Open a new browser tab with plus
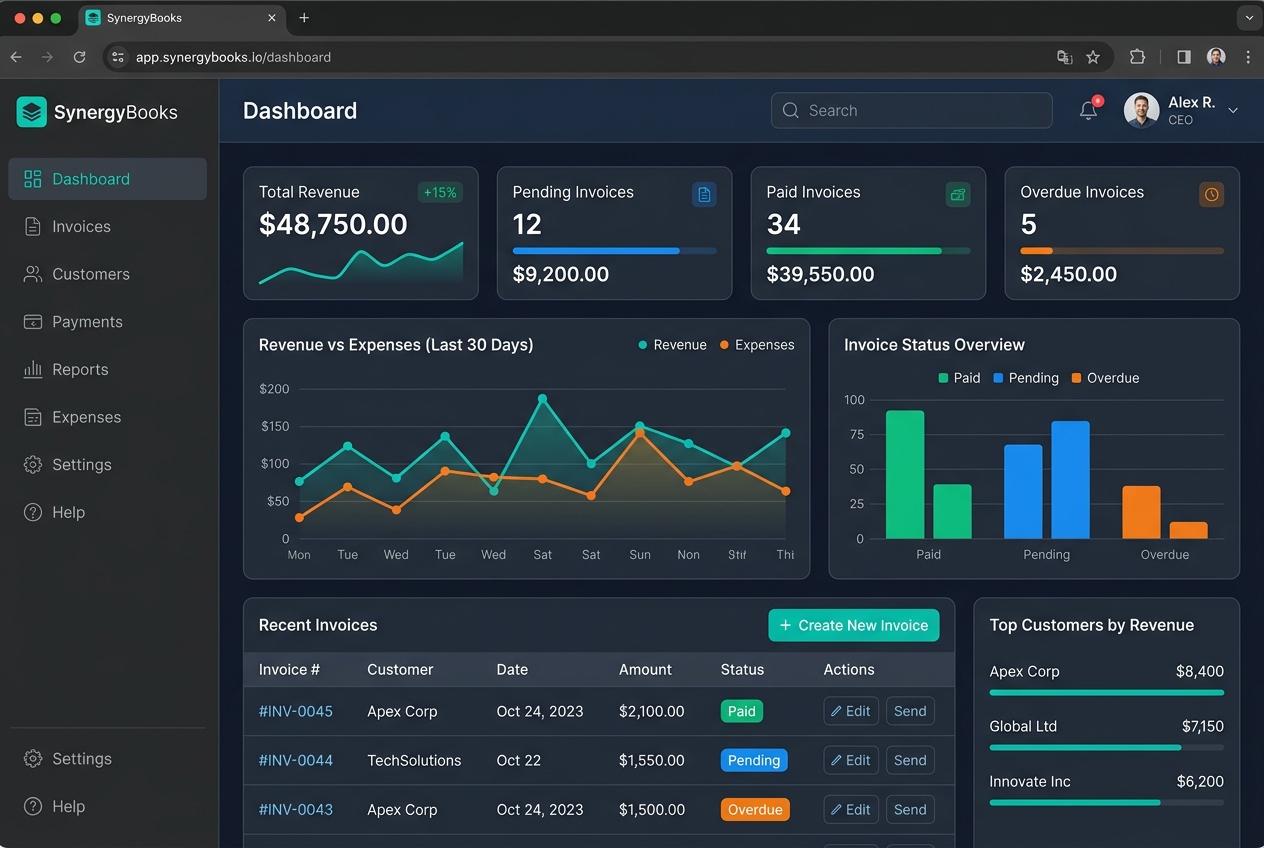 point(304,18)
